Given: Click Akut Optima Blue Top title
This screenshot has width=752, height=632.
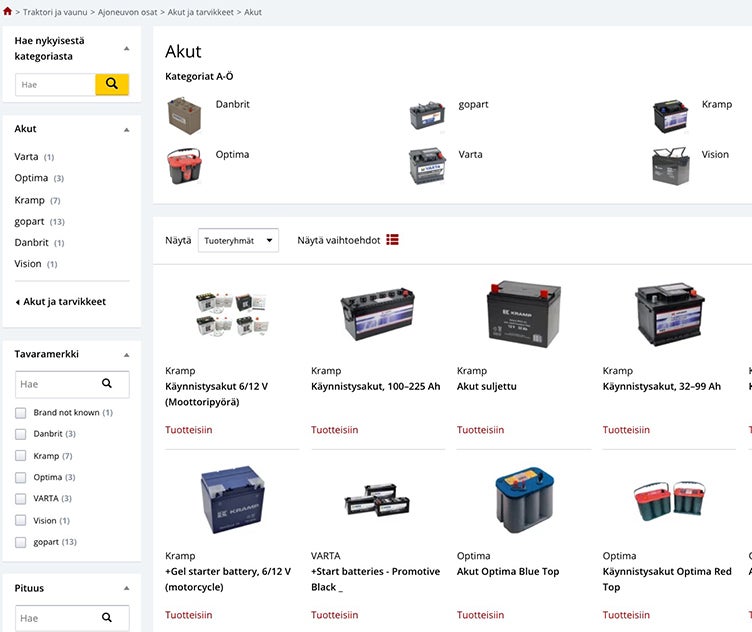Looking at the screenshot, I should (508, 572).
